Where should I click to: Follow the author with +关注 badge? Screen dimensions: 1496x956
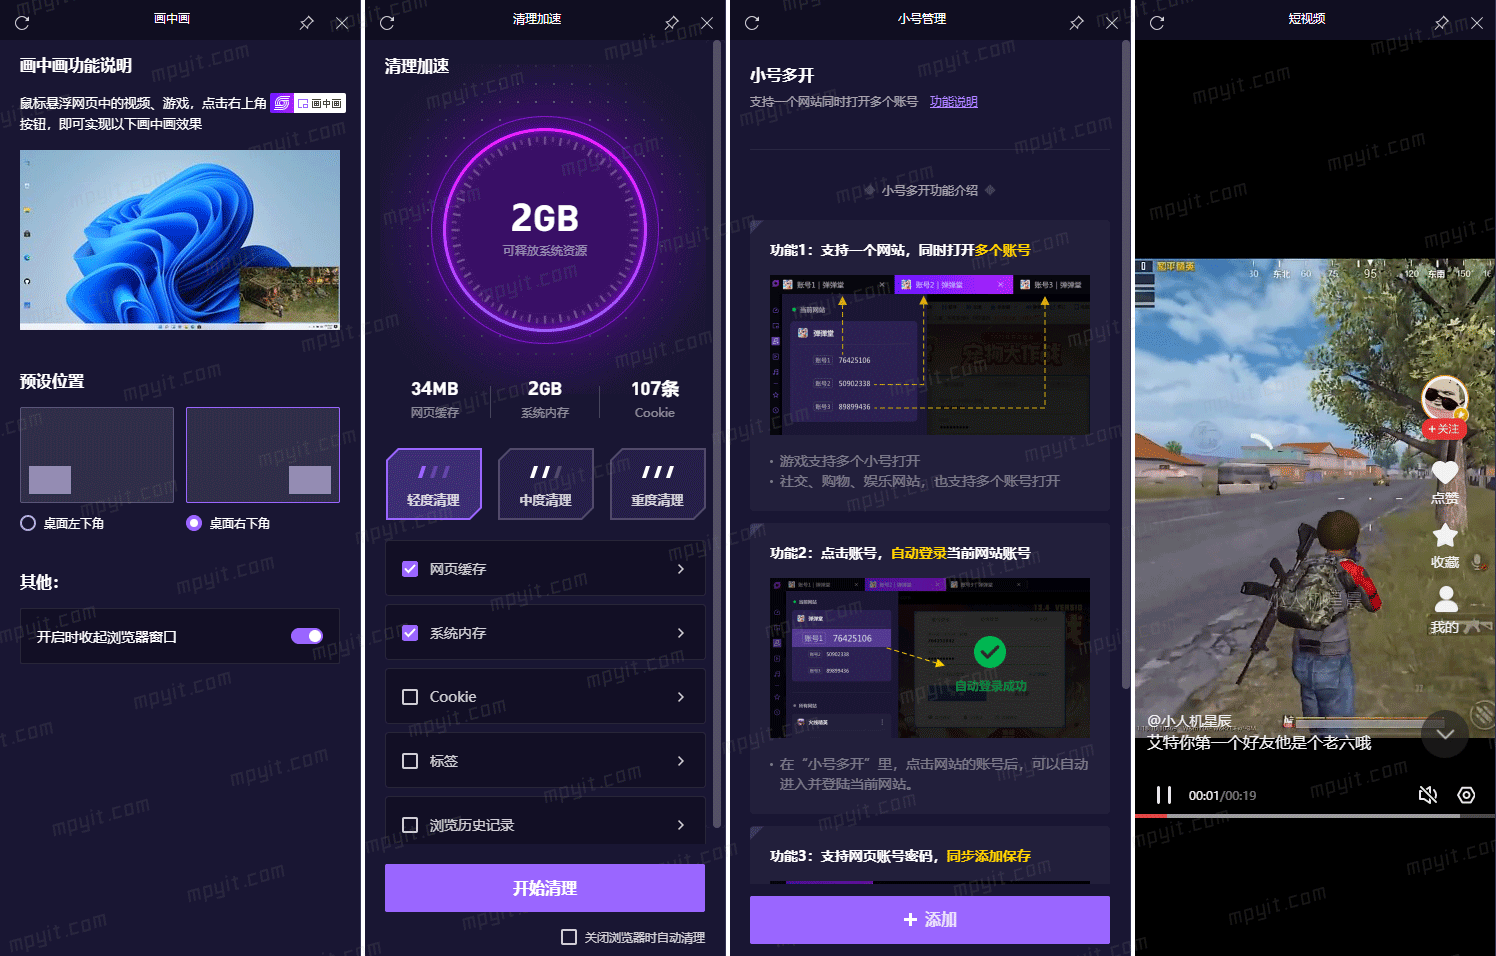1444,429
